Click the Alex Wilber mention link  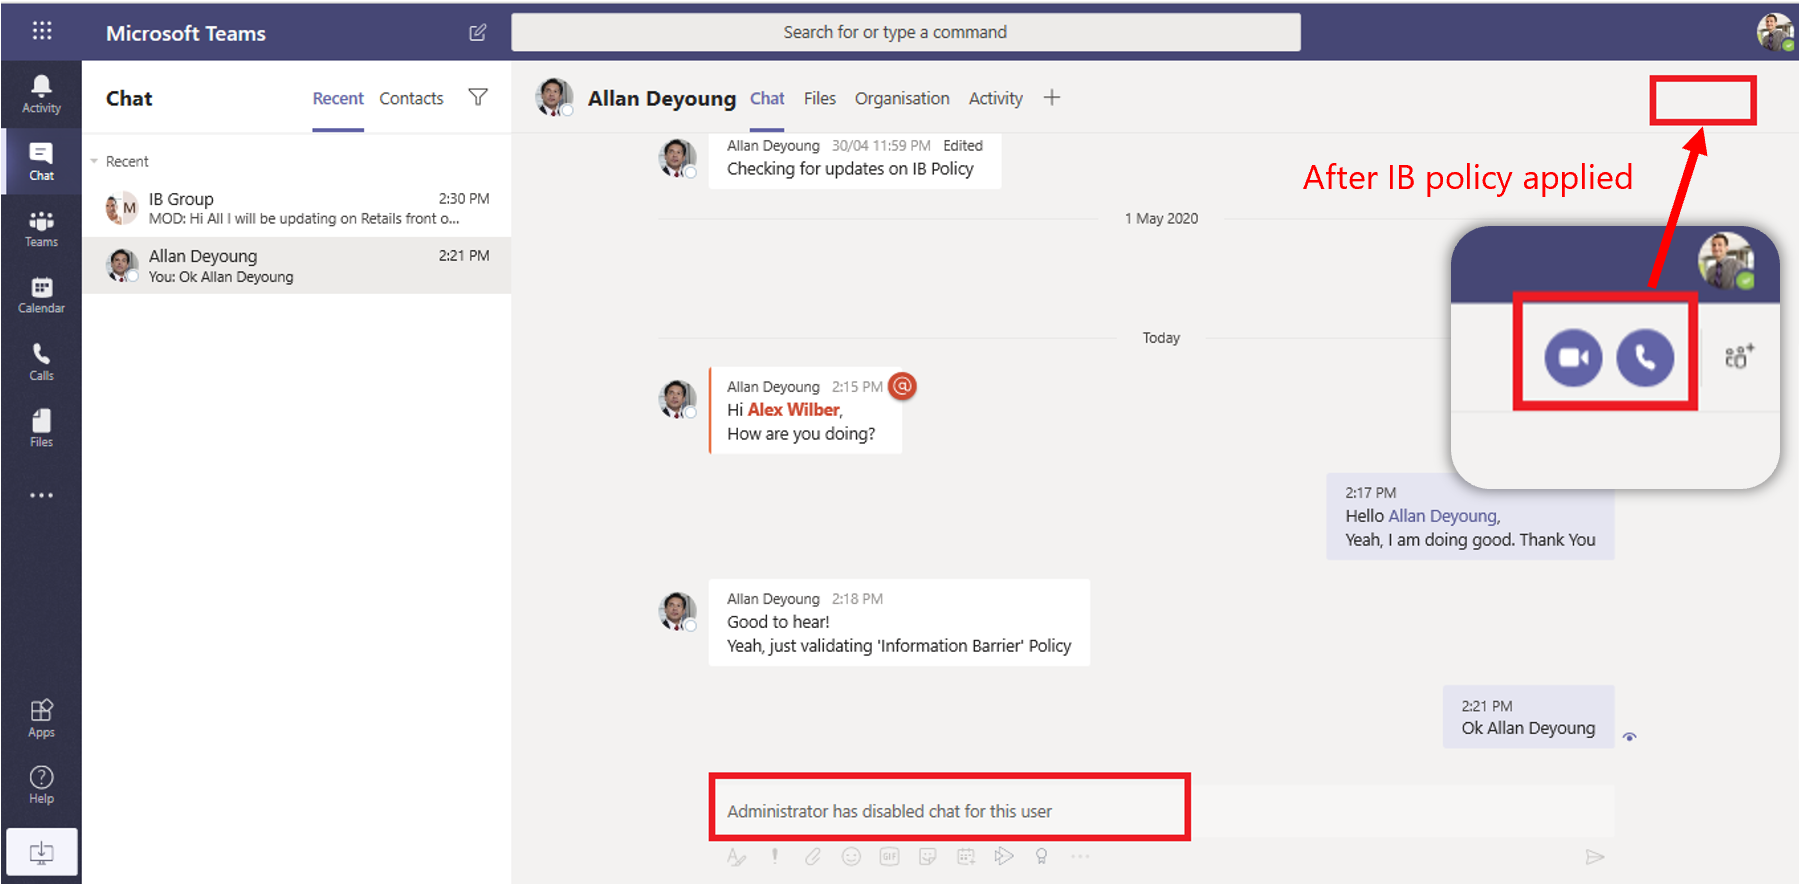pyautogui.click(x=794, y=410)
